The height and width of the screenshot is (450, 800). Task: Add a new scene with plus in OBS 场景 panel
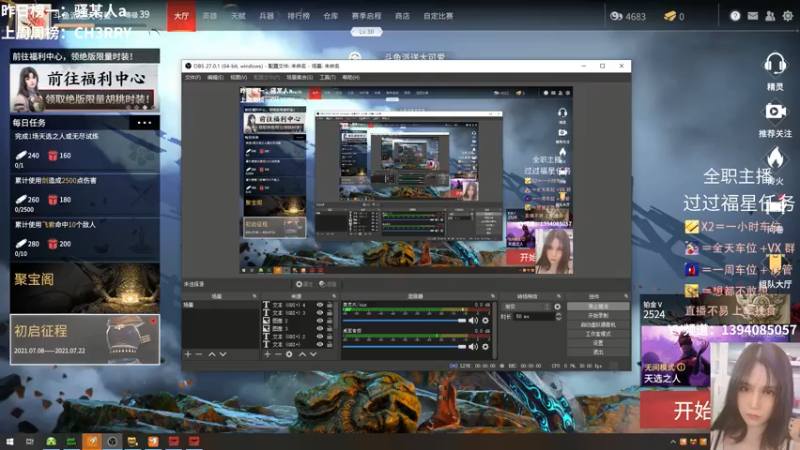(x=188, y=354)
